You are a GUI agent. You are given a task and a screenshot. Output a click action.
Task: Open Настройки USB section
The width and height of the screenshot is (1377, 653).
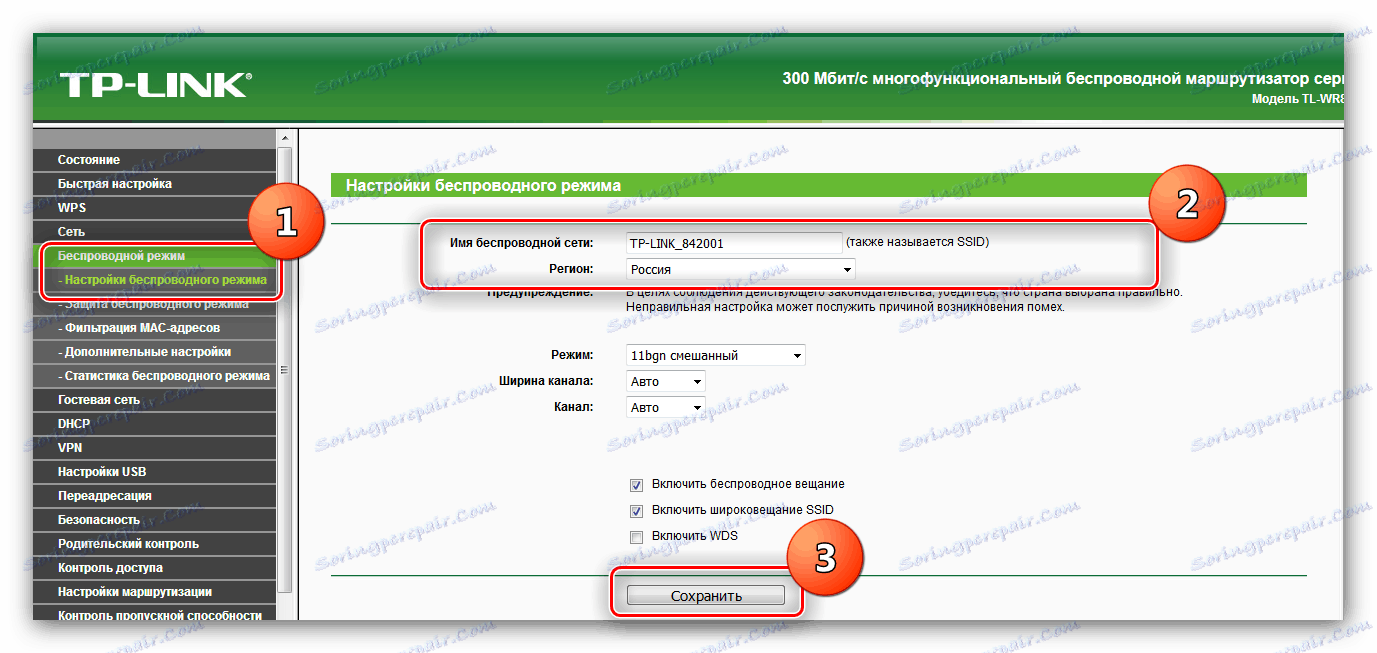[x=154, y=472]
